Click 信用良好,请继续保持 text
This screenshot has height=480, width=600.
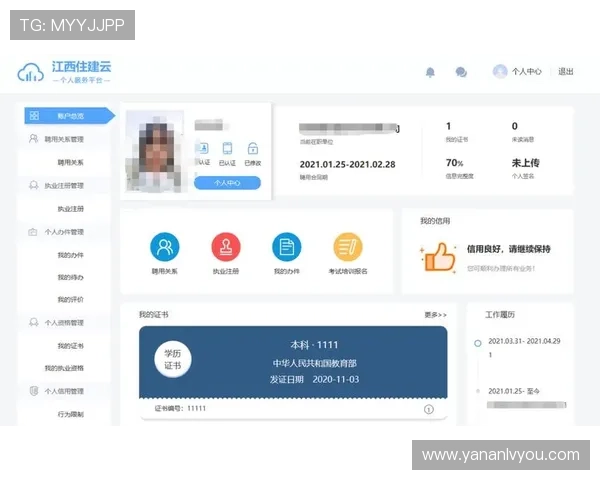(509, 249)
